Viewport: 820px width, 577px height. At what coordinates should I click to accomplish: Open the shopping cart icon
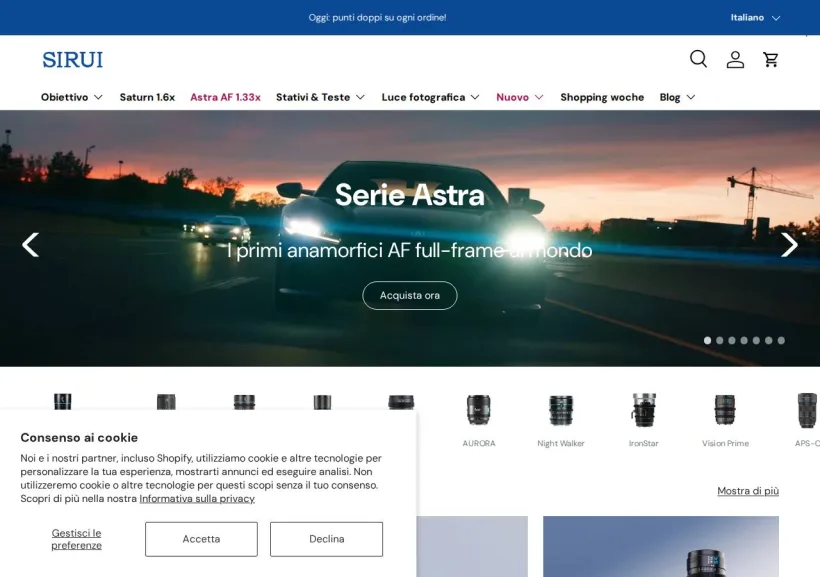[771, 59]
